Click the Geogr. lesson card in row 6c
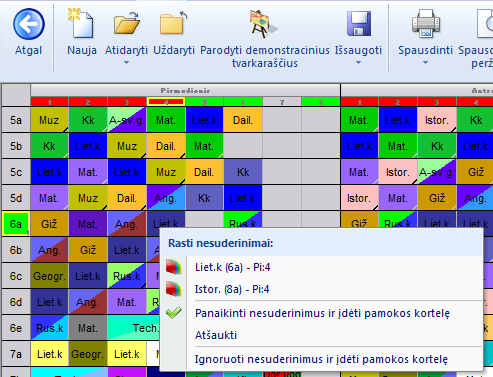This screenshot has width=493, height=377. tap(49, 276)
